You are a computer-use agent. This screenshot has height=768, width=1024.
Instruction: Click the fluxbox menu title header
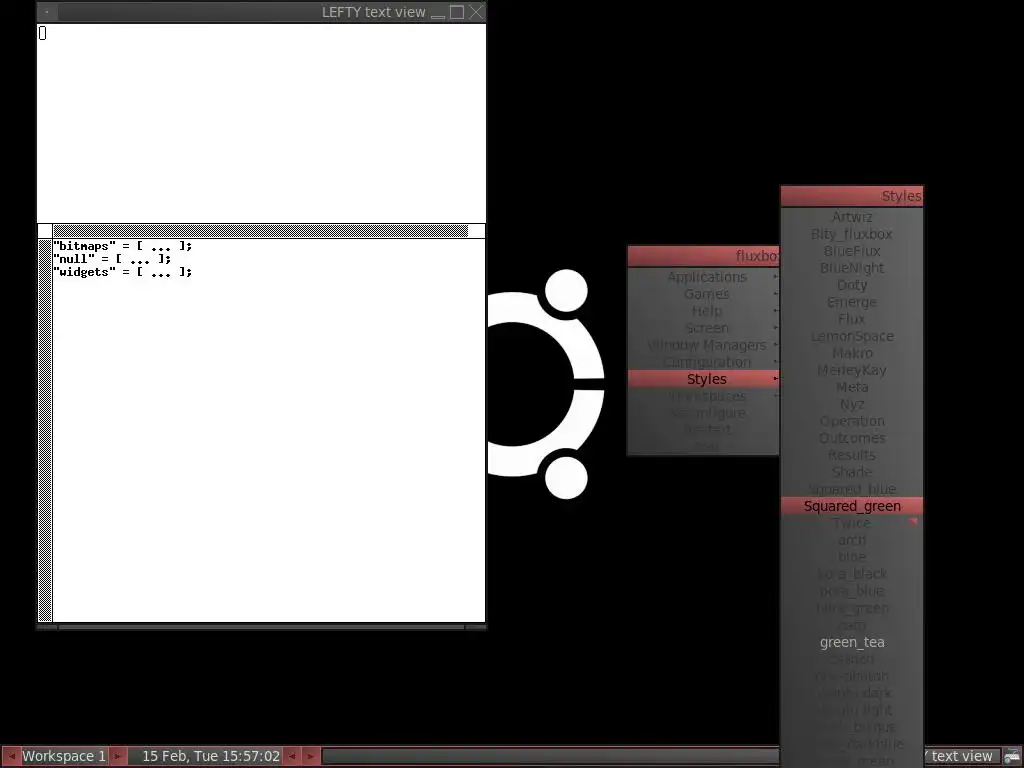[x=703, y=256]
